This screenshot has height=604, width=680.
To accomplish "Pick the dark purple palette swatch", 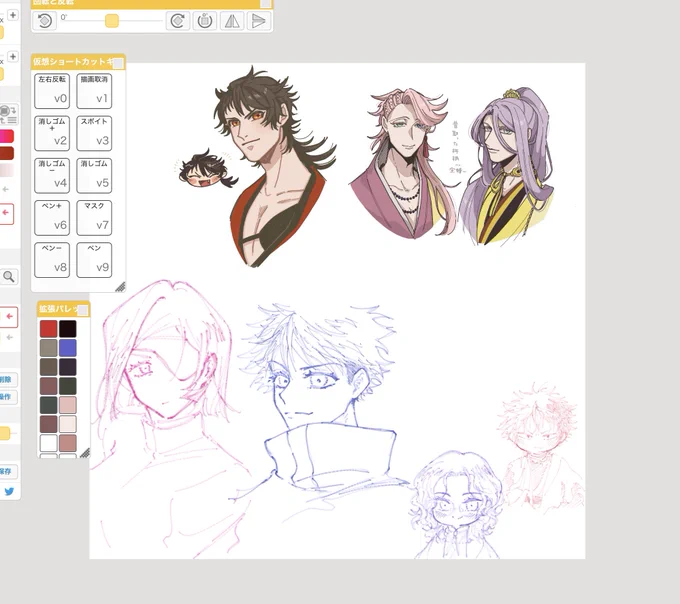I will [x=68, y=367].
